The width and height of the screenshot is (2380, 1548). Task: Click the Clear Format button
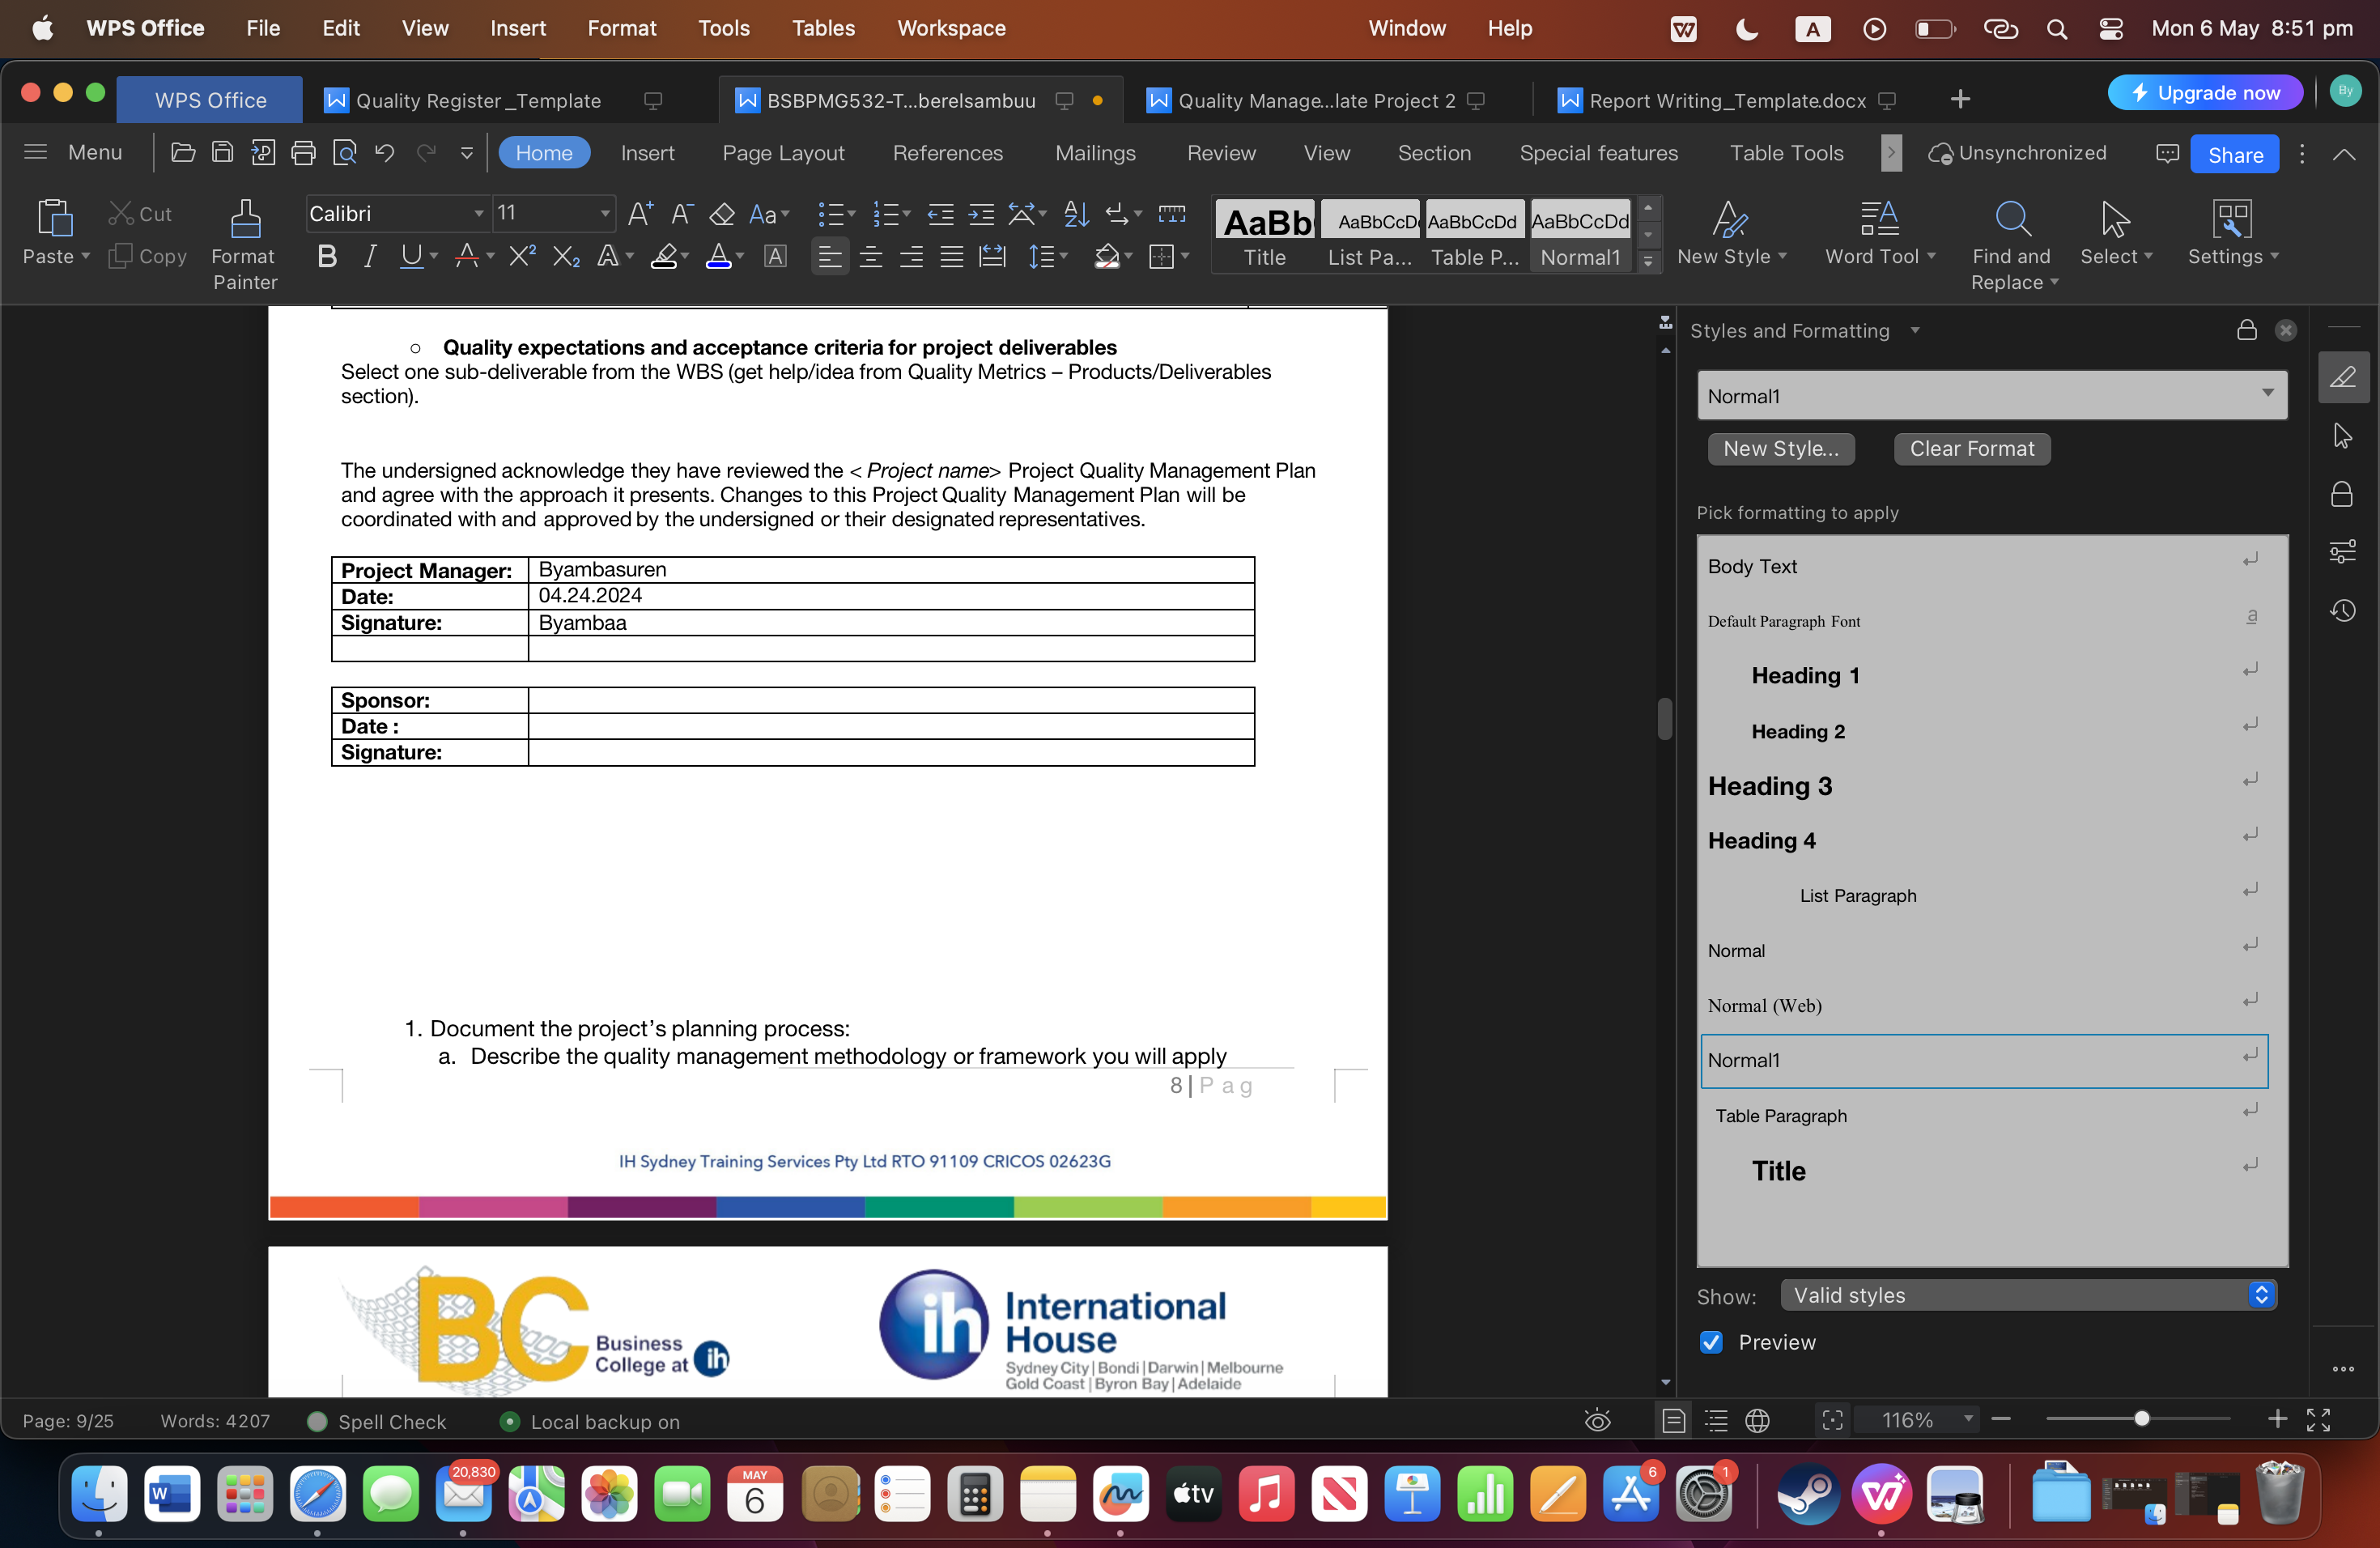[1971, 449]
